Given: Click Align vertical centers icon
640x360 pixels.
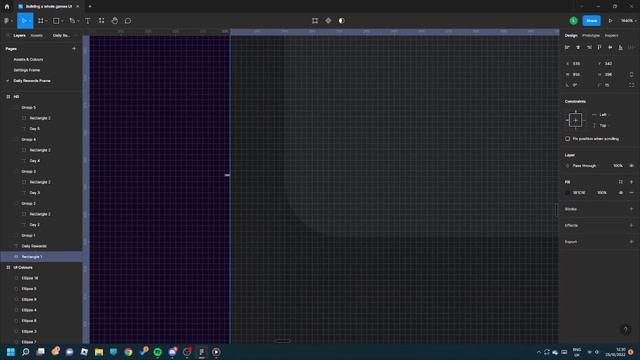Looking at the screenshot, I should [610, 47].
